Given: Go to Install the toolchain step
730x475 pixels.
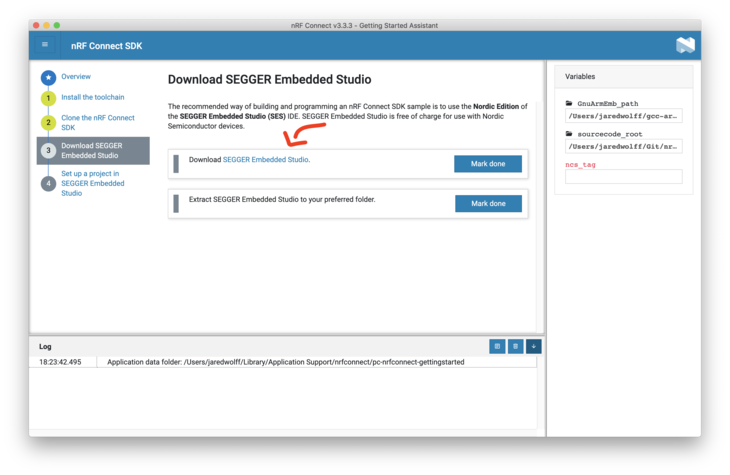Looking at the screenshot, I should click(93, 97).
